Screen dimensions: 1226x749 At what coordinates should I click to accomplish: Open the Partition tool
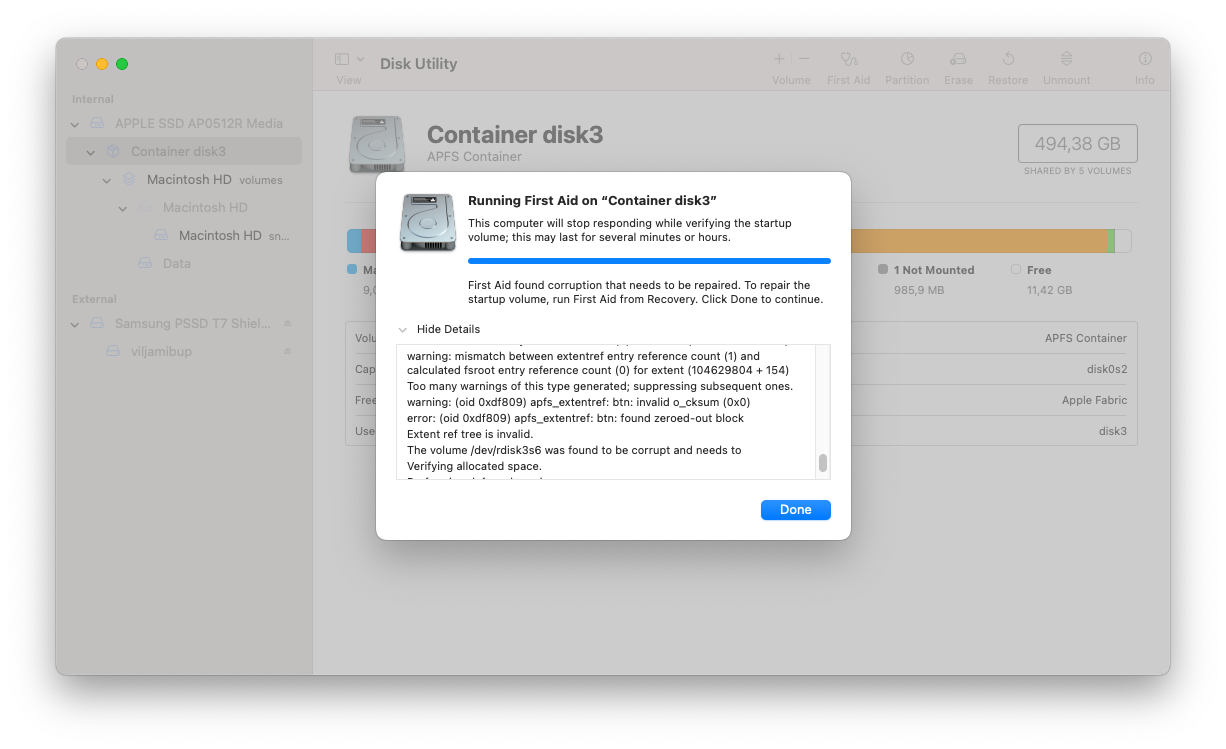907,59
